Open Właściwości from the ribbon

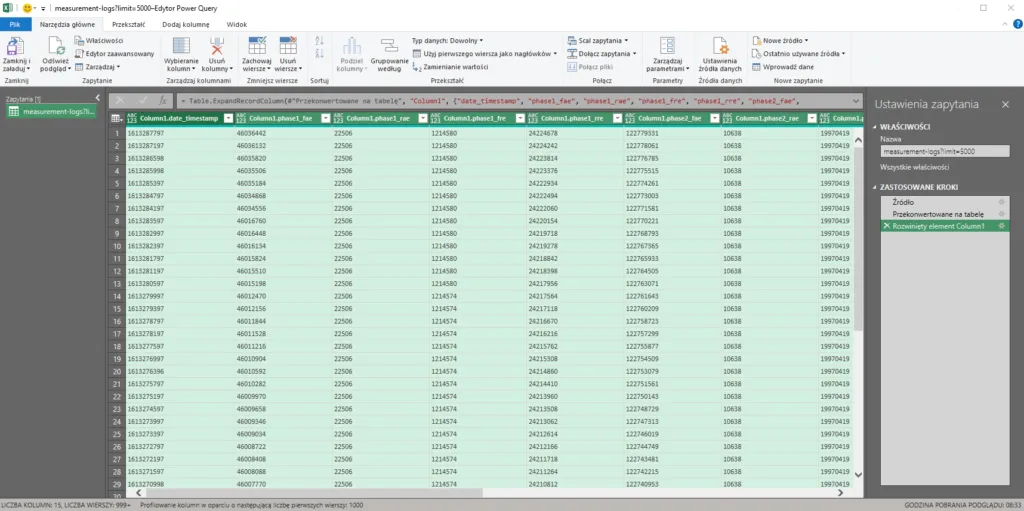point(99,41)
